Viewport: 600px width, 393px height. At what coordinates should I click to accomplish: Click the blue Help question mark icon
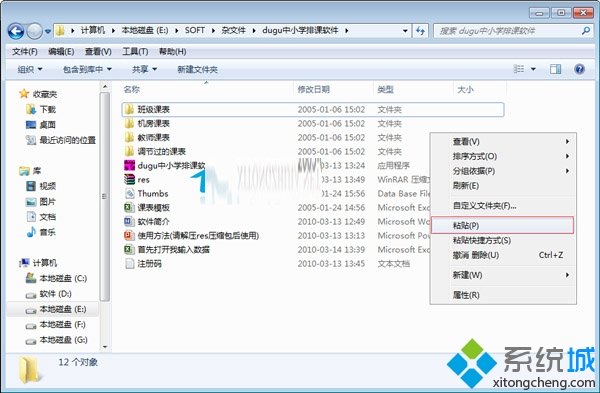pyautogui.click(x=579, y=69)
